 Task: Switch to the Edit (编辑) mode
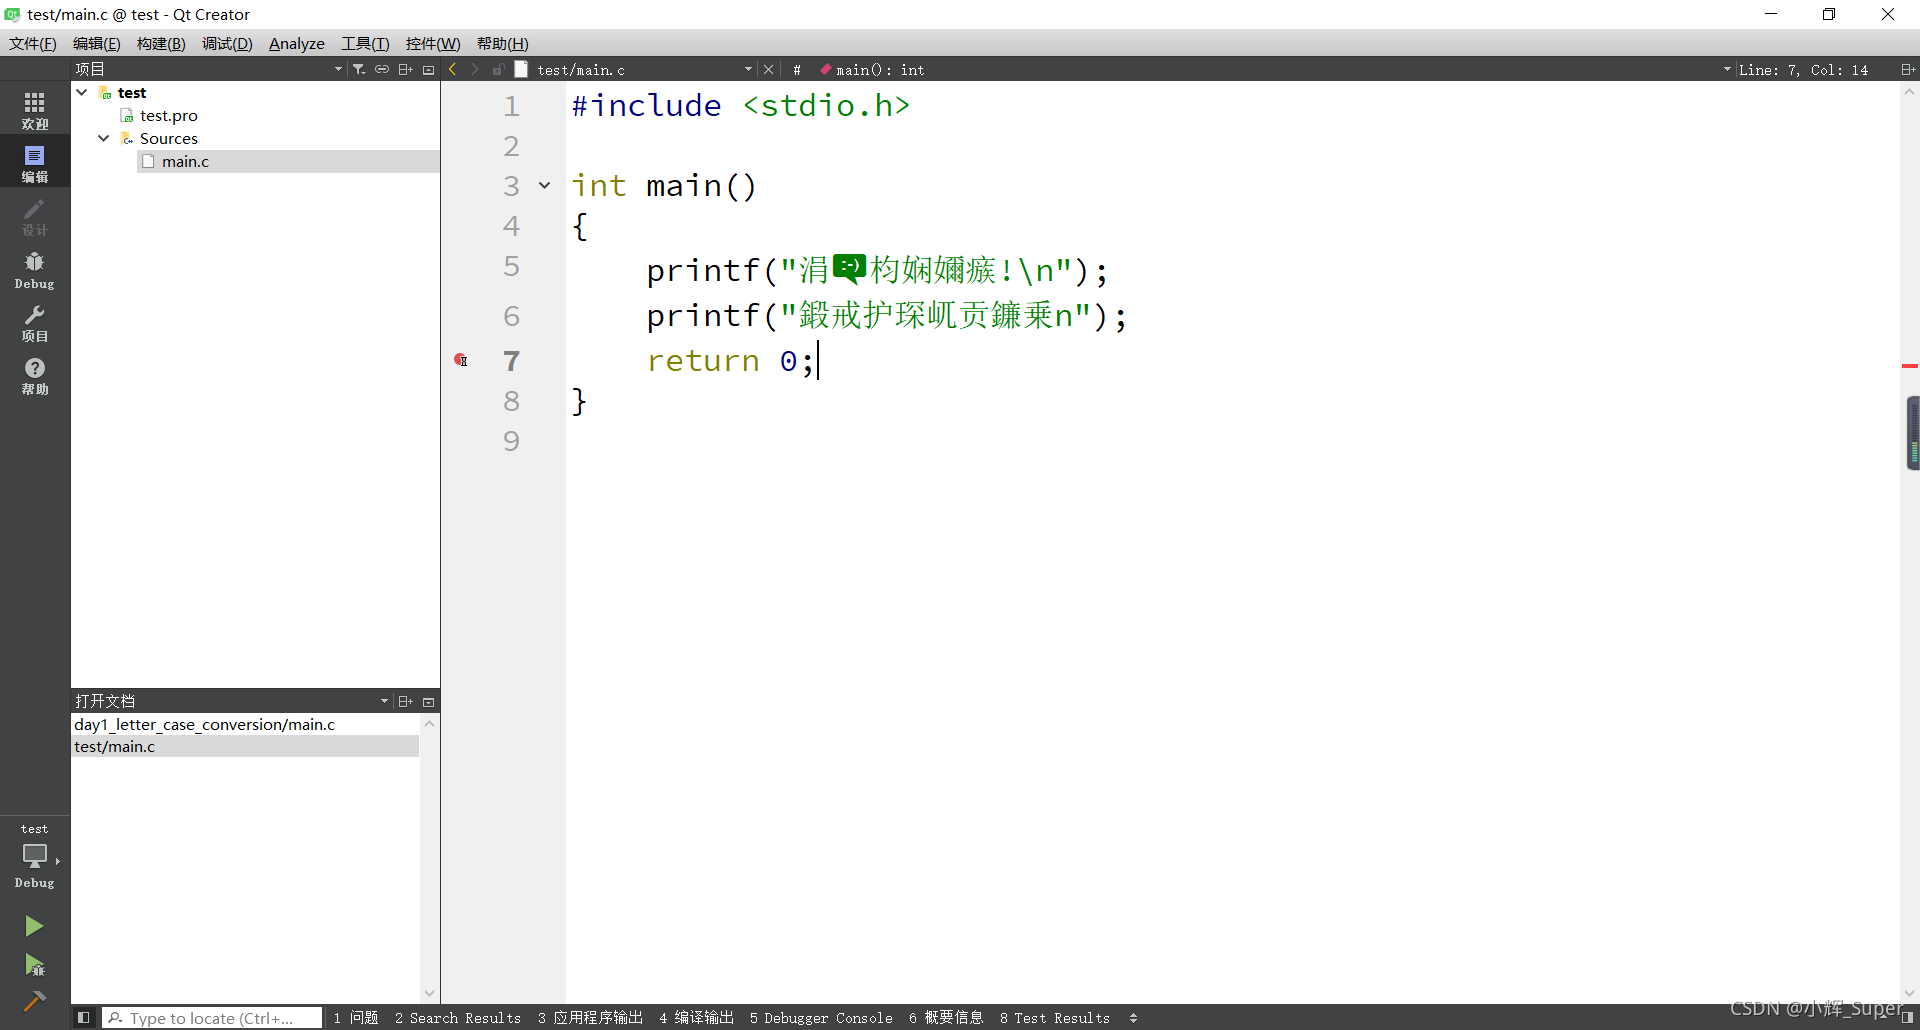click(x=35, y=163)
